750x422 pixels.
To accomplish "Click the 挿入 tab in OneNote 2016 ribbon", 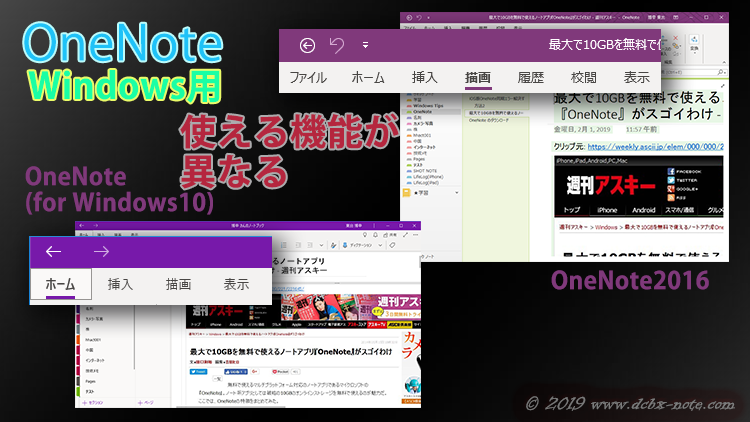I will (x=425, y=78).
